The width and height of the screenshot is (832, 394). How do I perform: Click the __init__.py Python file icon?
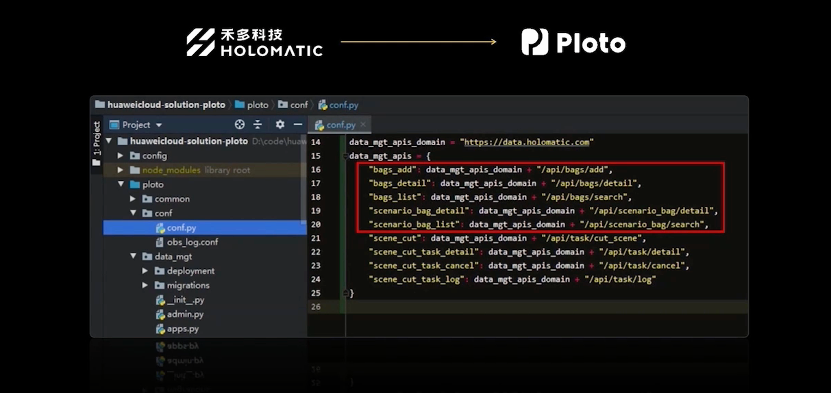click(x=160, y=300)
